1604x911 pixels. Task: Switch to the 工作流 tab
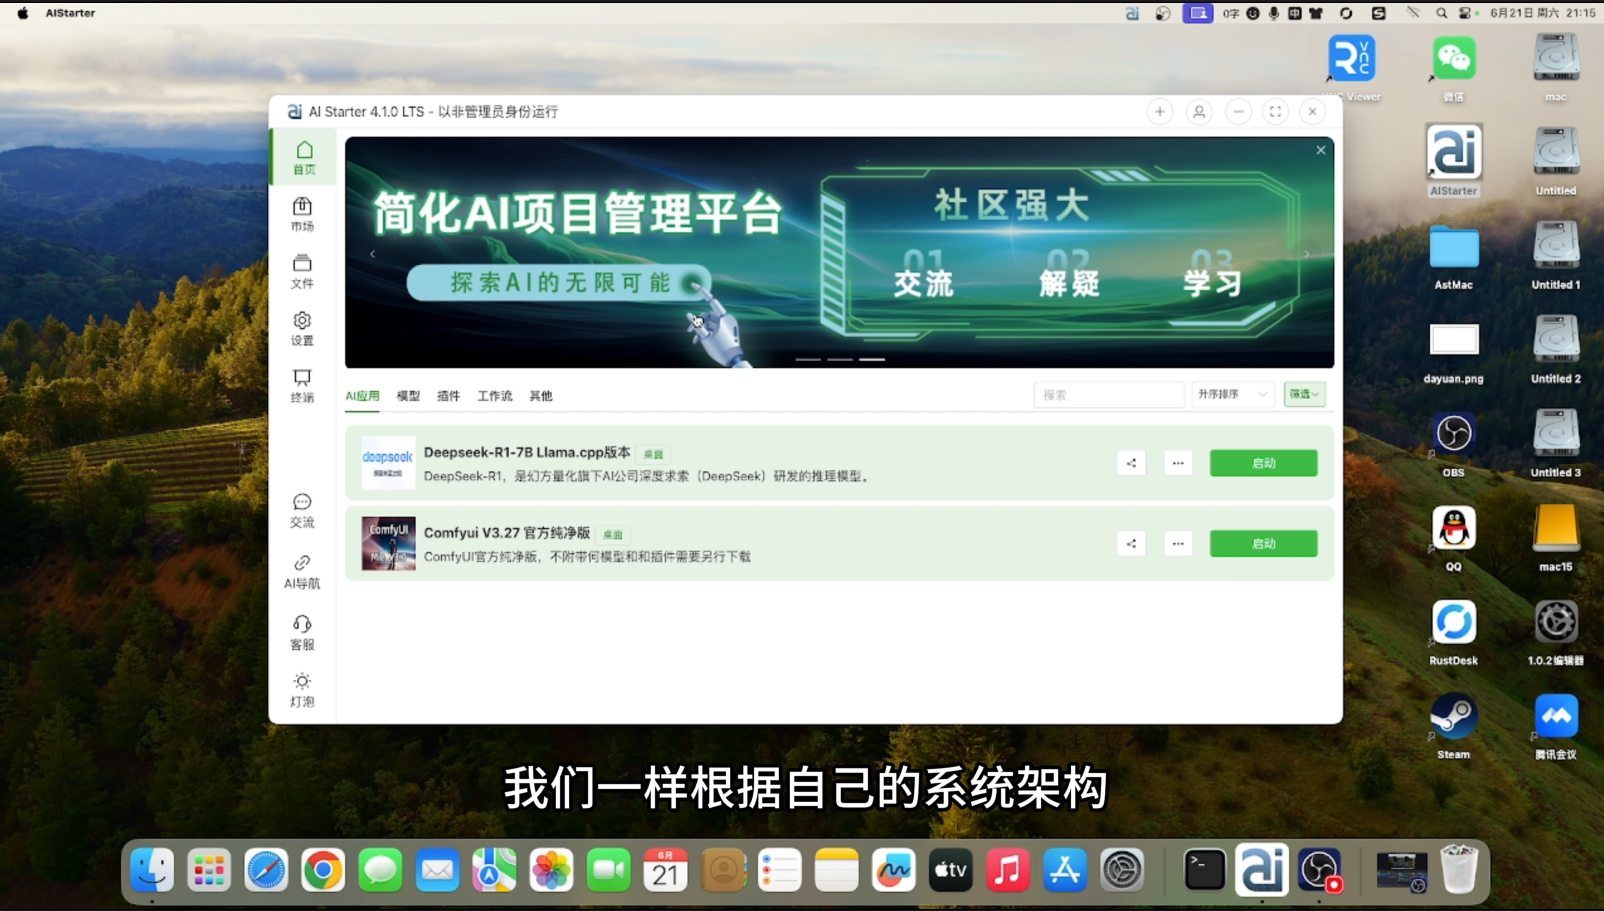(494, 396)
